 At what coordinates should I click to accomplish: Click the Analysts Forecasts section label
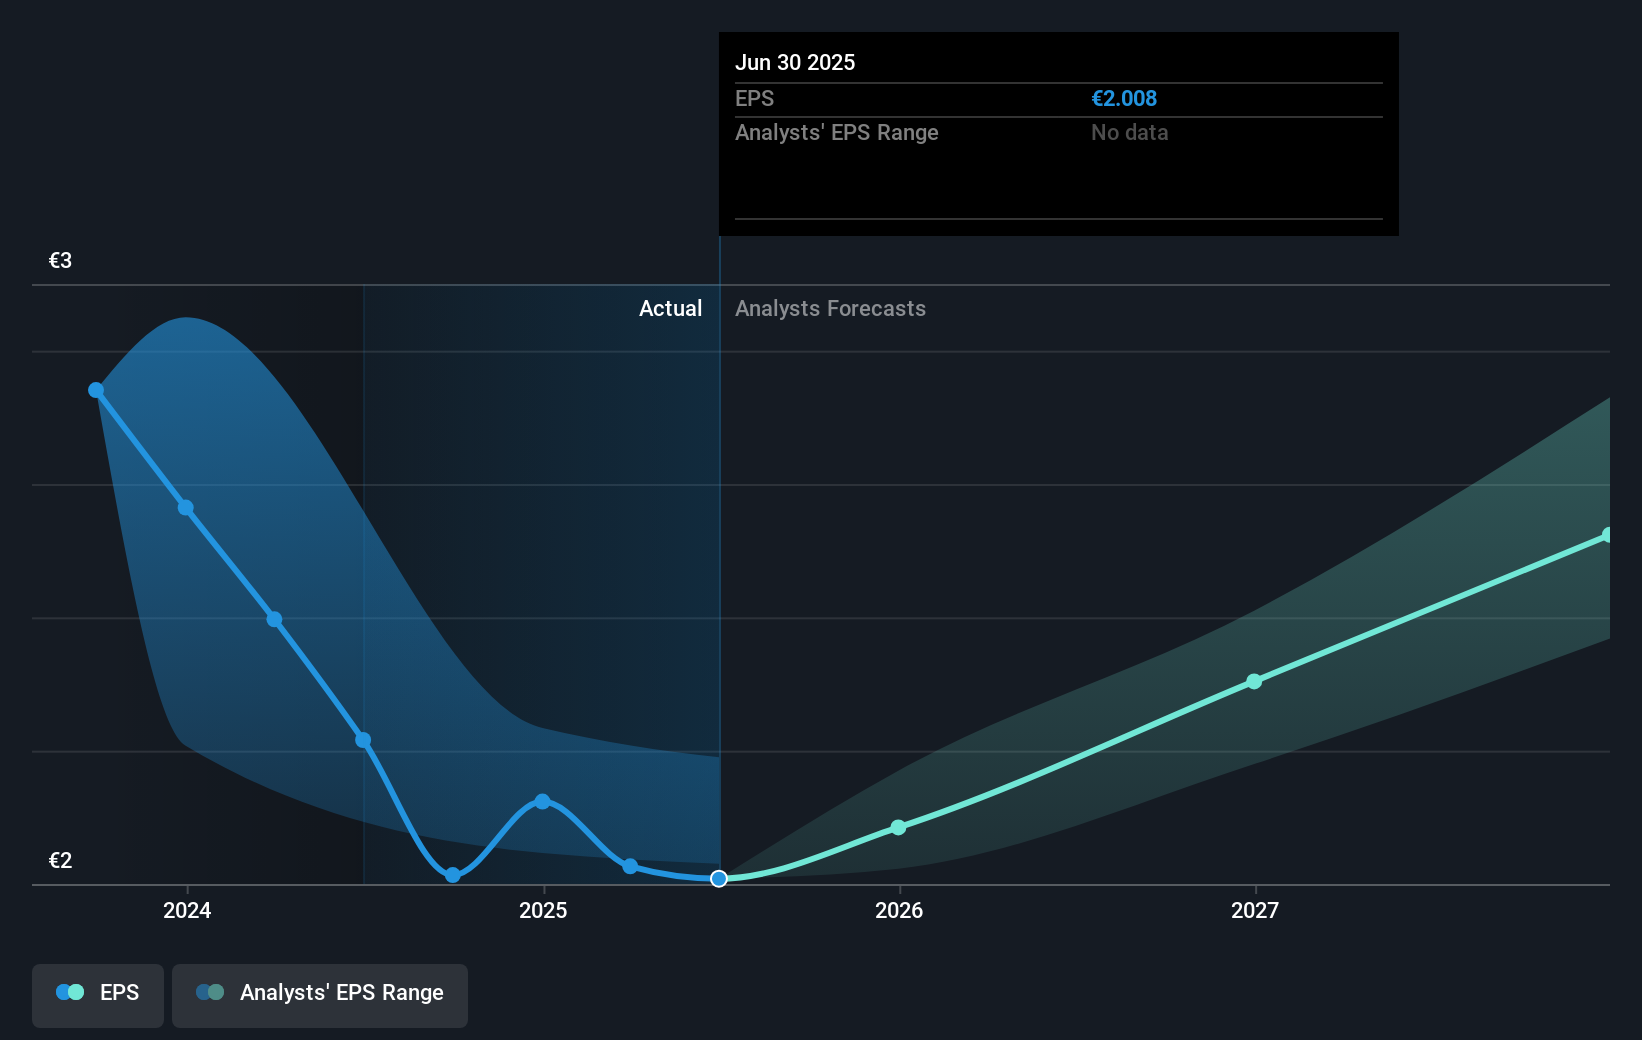pos(830,308)
